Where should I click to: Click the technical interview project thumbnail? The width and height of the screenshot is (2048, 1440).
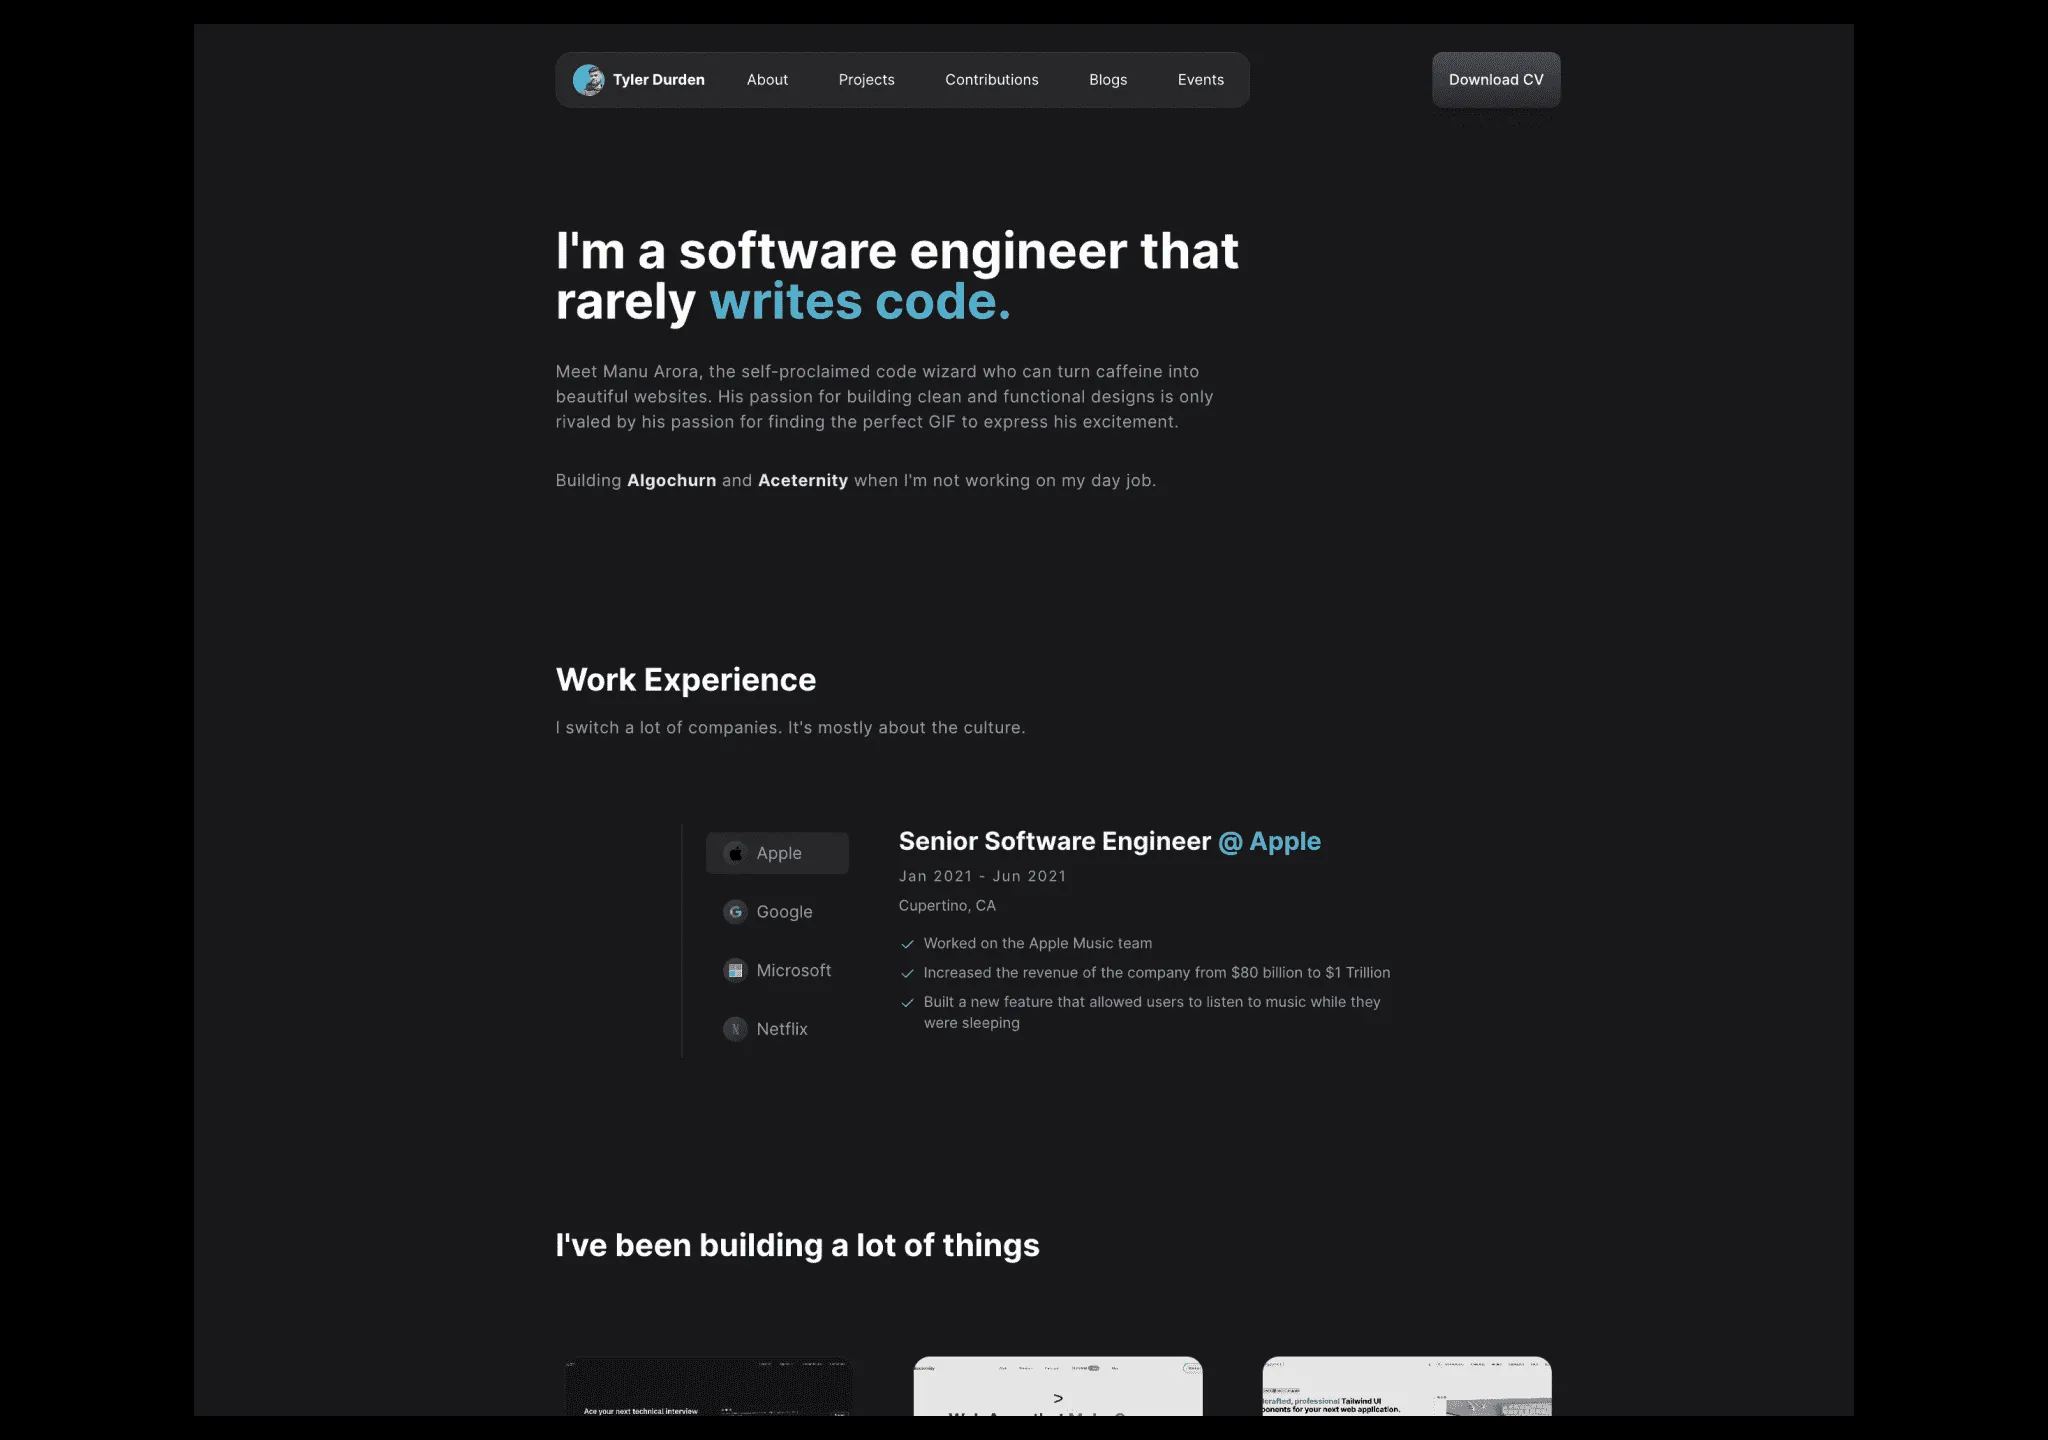708,1390
